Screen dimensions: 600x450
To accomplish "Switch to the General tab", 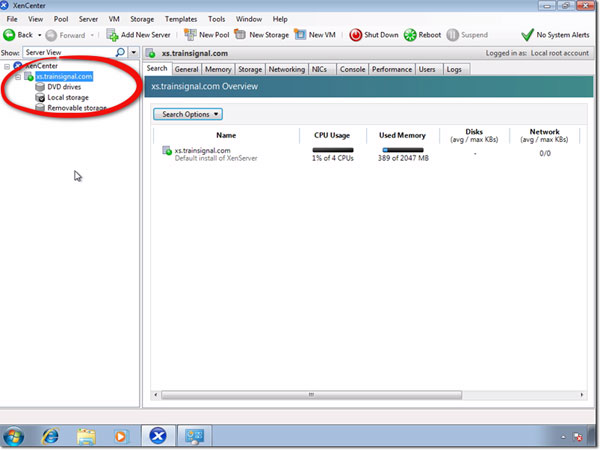I will [x=186, y=69].
